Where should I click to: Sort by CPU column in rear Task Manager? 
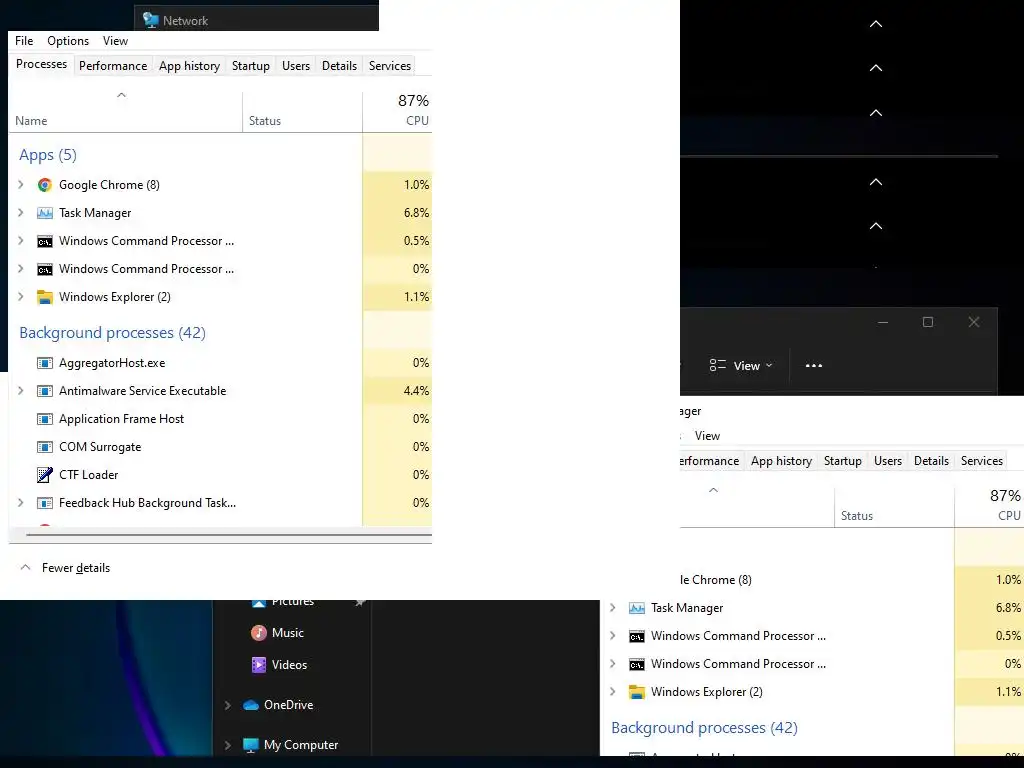click(x=989, y=507)
